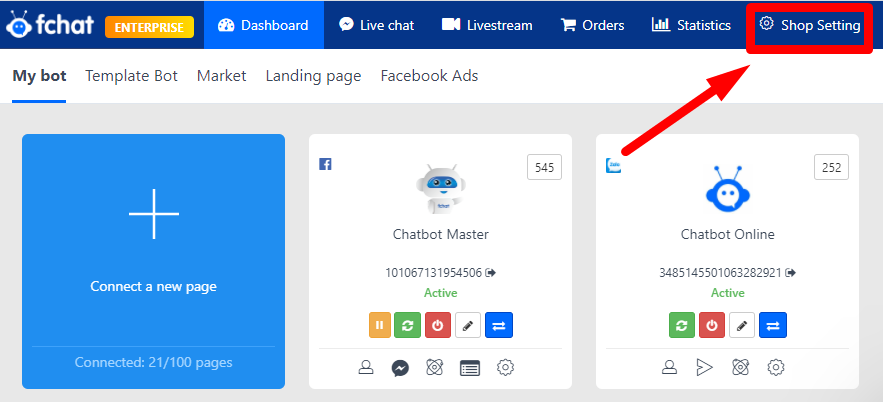Screen dimensions: 883x402
Task: Click the Chatbot Master robot avatar
Action: pyautogui.click(x=440, y=189)
